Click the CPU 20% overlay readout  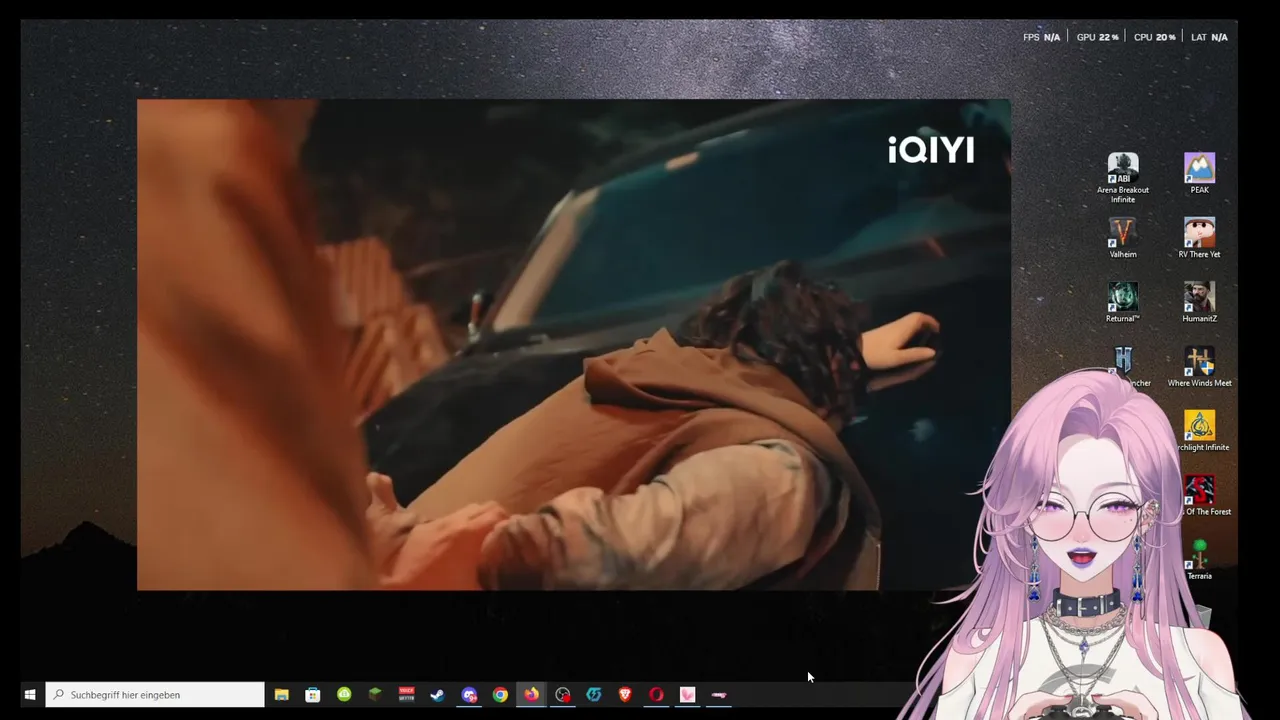click(x=1154, y=37)
